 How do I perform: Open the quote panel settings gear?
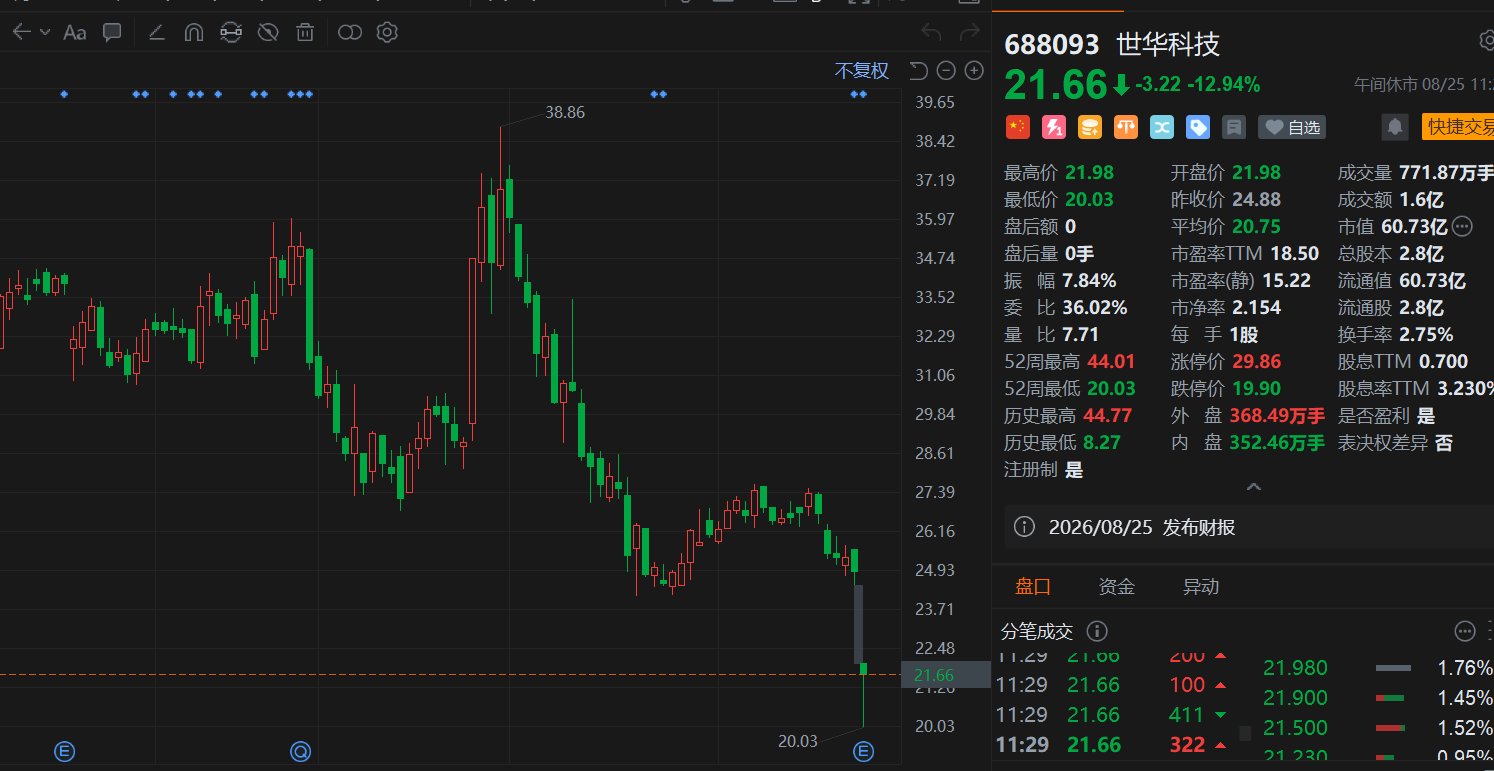point(1486,41)
